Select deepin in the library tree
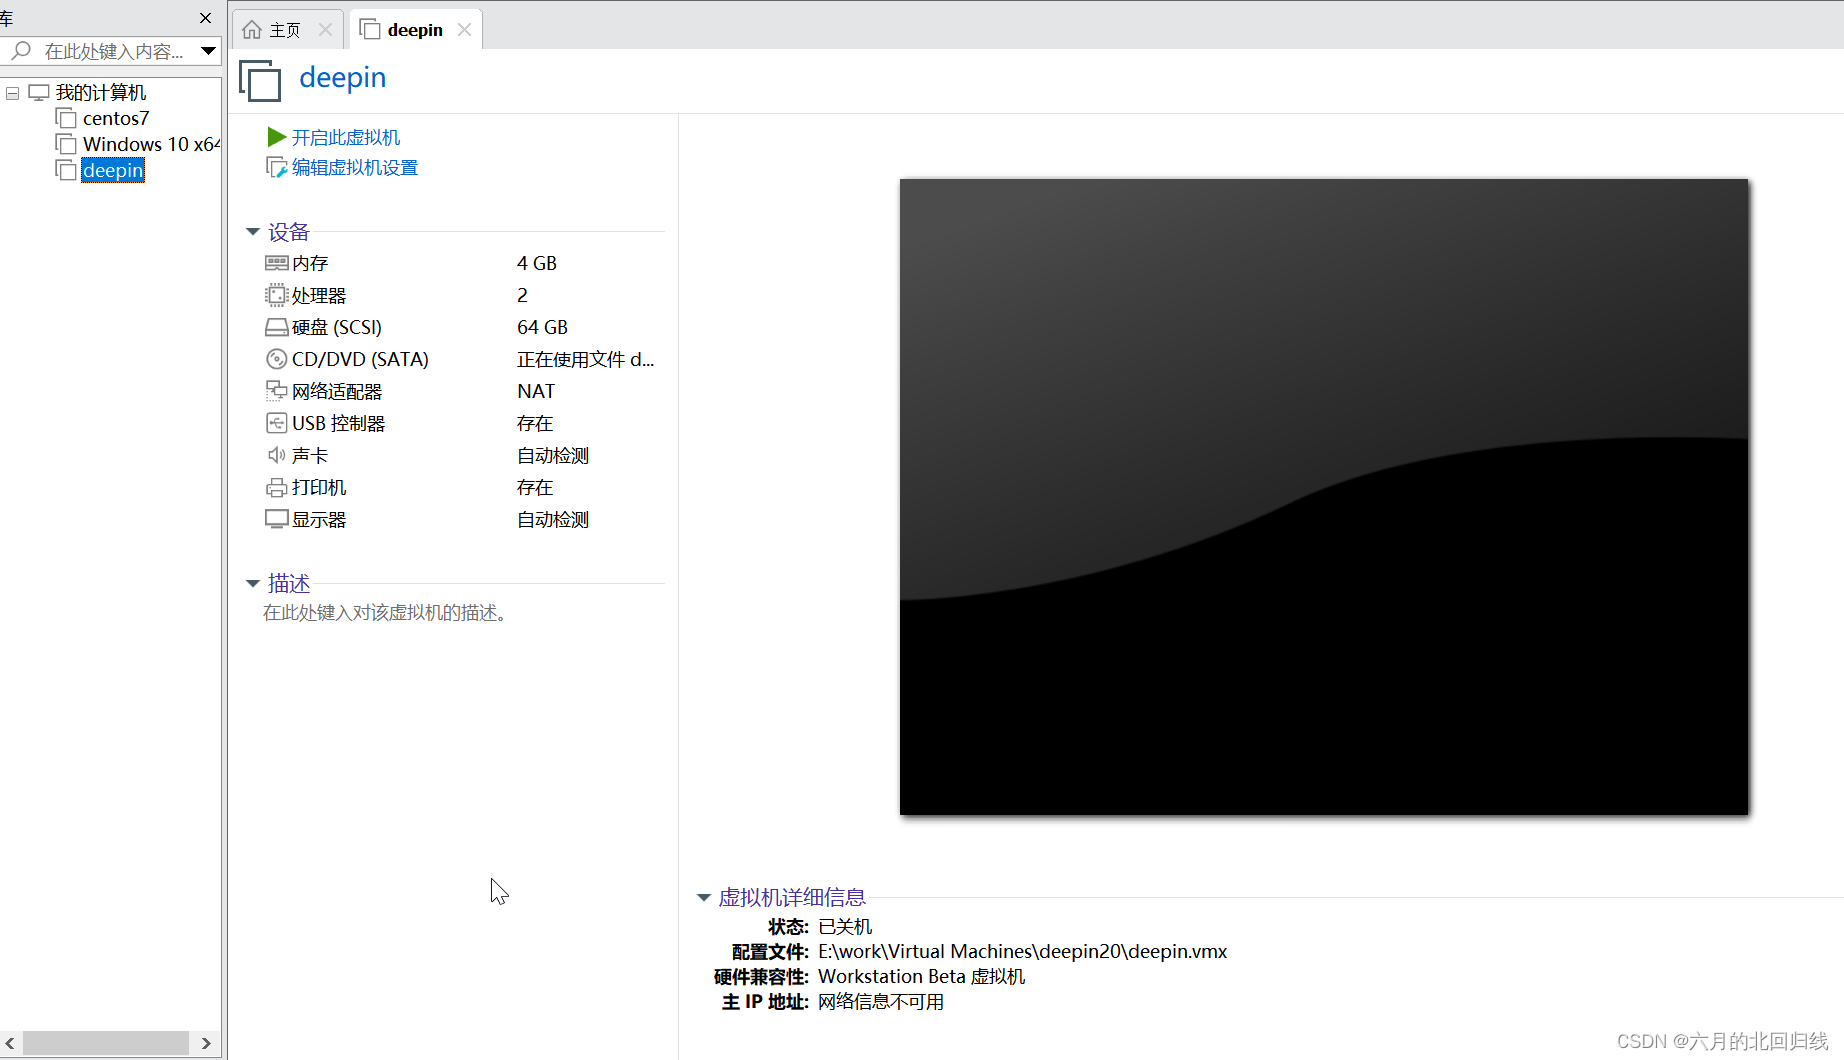This screenshot has width=1844, height=1060. (113, 170)
